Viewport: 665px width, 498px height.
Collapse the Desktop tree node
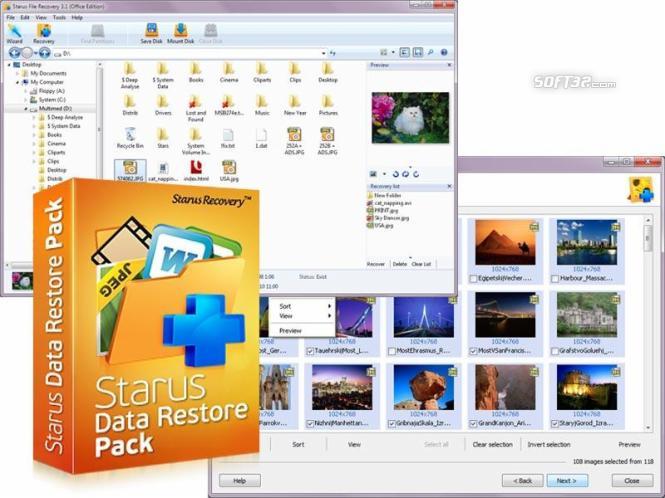(9, 65)
